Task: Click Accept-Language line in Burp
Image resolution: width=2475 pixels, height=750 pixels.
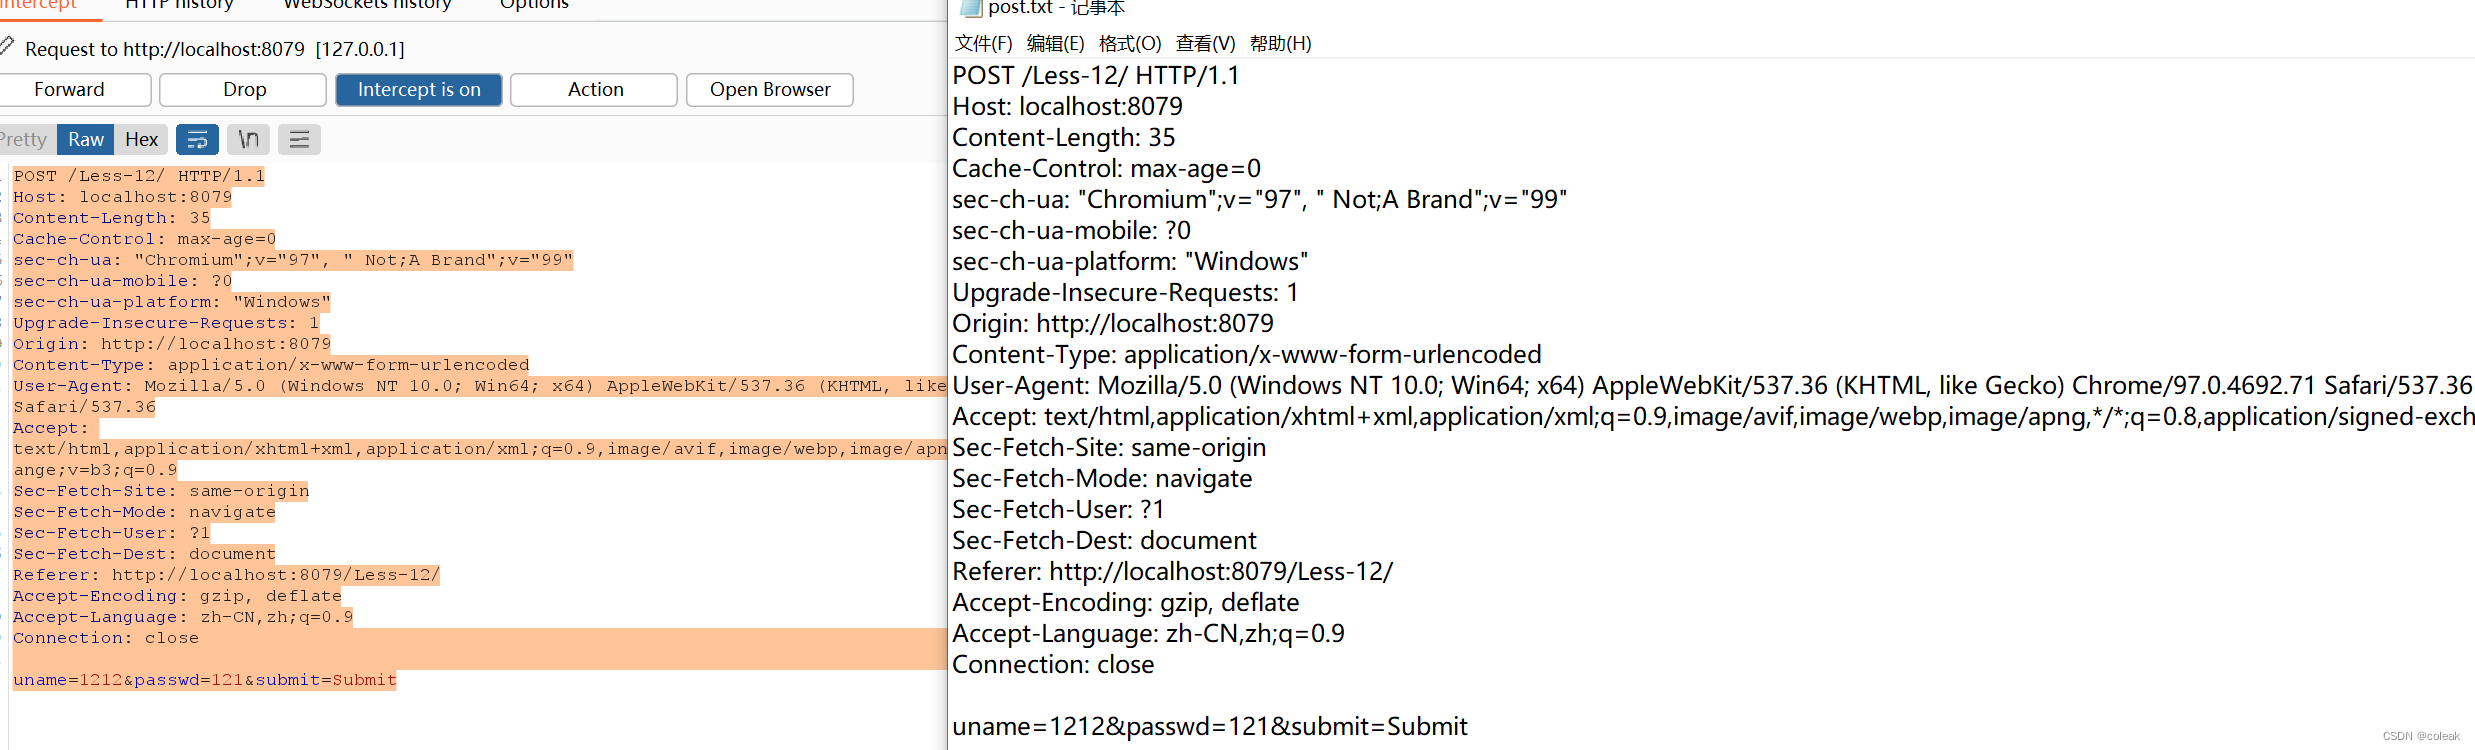Action: click(183, 617)
